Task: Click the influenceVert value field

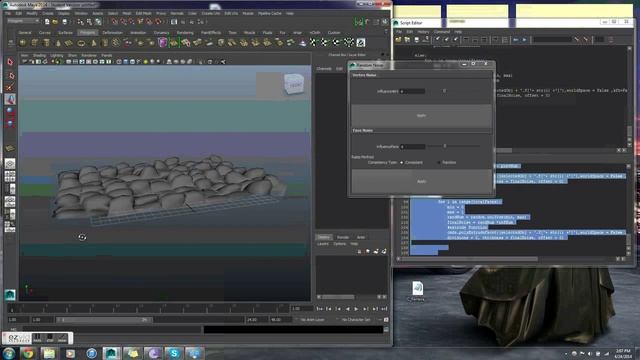Action: click(x=413, y=91)
